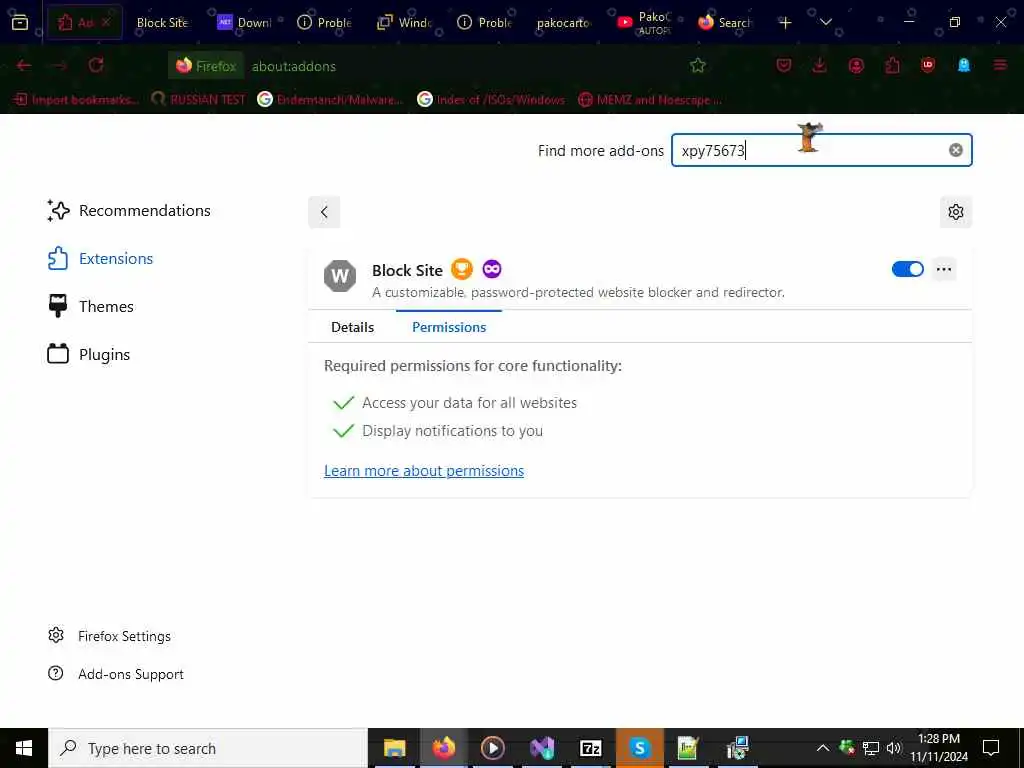
Task: Open the installer icon on the taskbar
Action: pos(737,748)
